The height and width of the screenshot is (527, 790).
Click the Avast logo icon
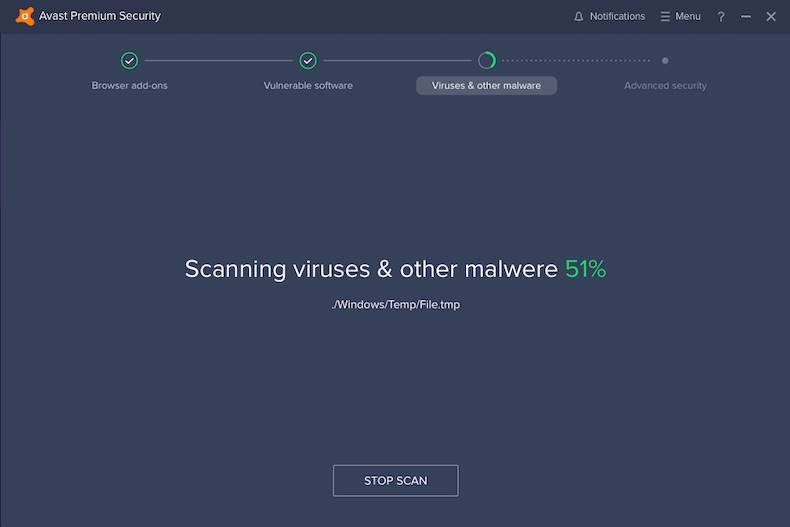click(x=25, y=16)
